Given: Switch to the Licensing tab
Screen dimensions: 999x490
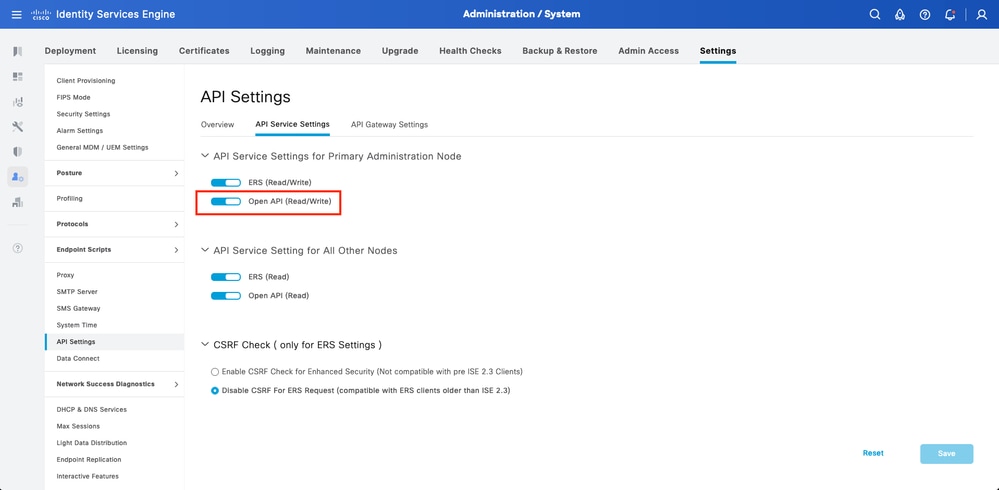Looking at the screenshot, I should click(x=137, y=51).
